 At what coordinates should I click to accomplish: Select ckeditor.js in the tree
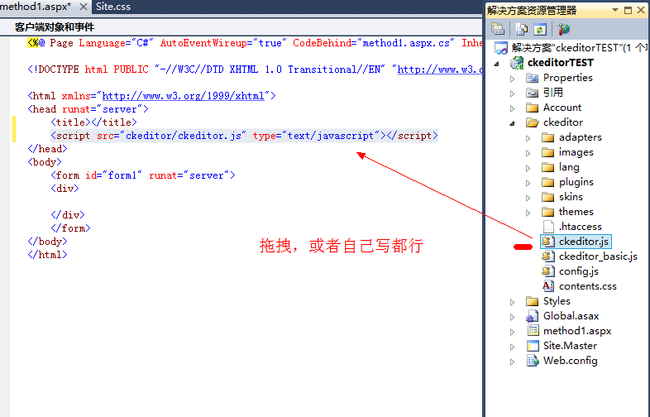click(584, 241)
